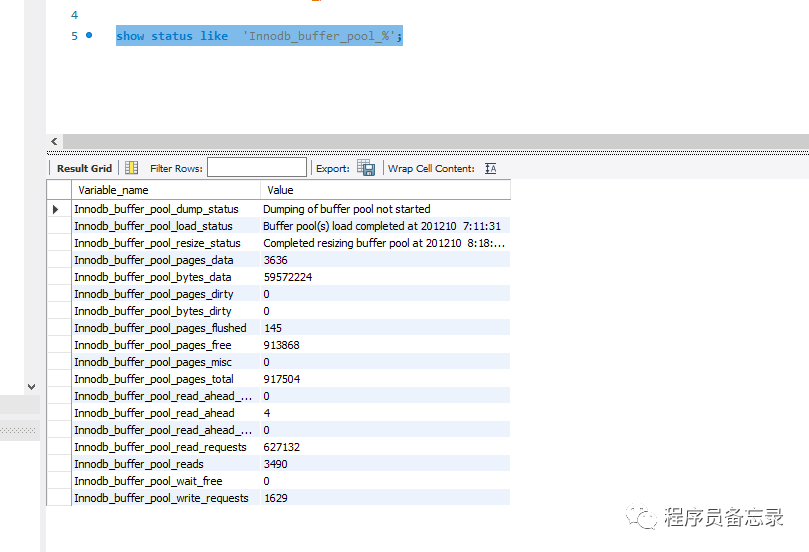Click the highlighted show status SQL statement
This screenshot has height=552, width=809.
[259, 36]
